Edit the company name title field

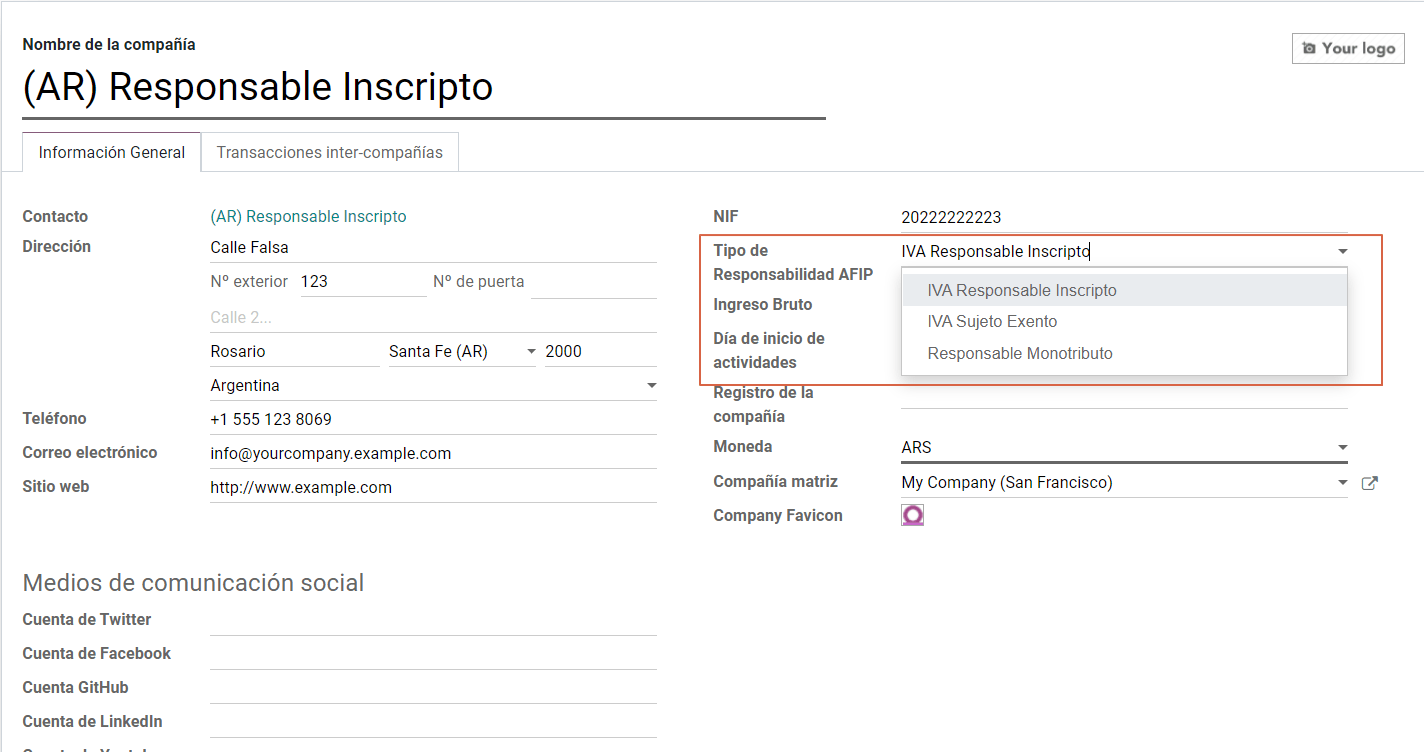tap(423, 88)
